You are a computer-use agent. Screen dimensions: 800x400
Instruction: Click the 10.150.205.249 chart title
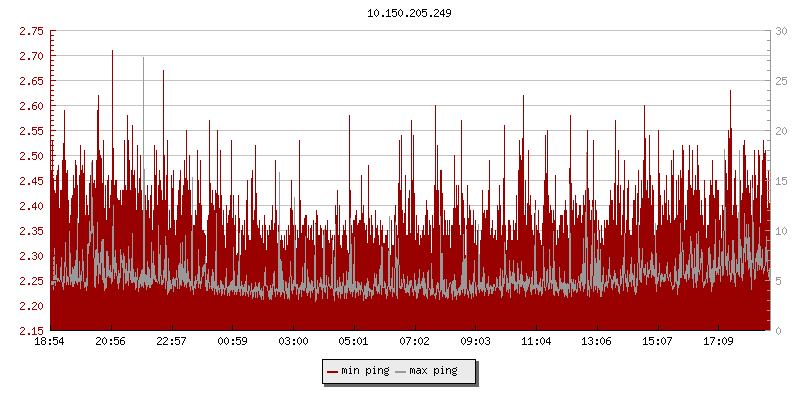click(x=400, y=14)
